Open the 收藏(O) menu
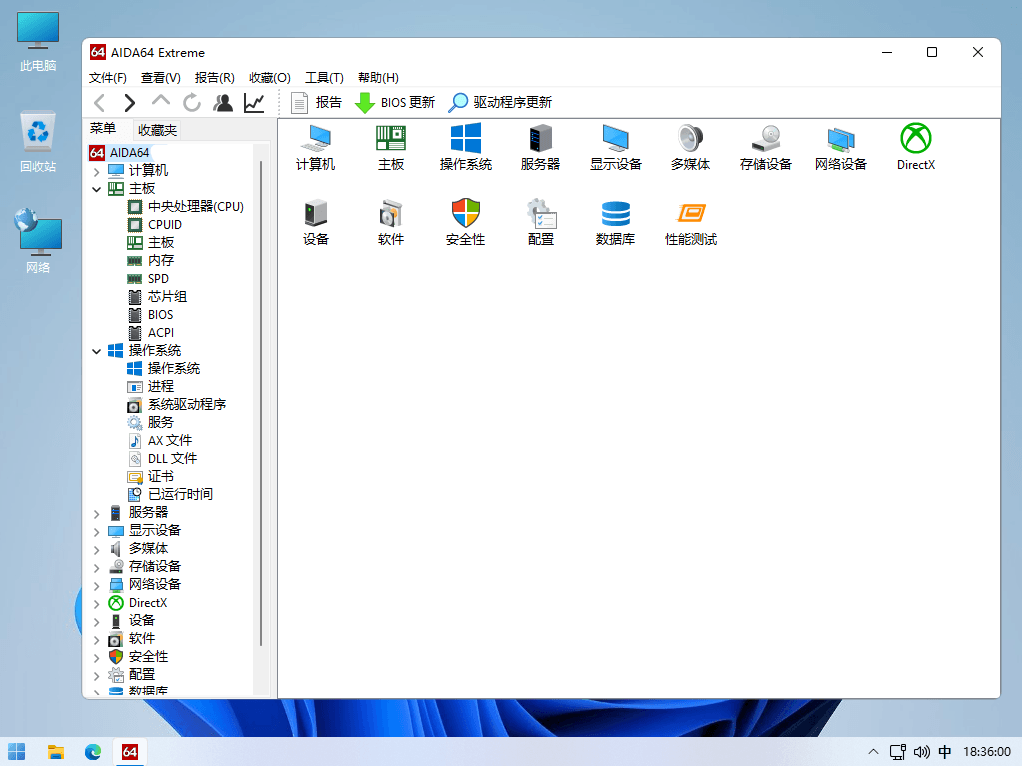This screenshot has width=1022, height=766. (269, 78)
